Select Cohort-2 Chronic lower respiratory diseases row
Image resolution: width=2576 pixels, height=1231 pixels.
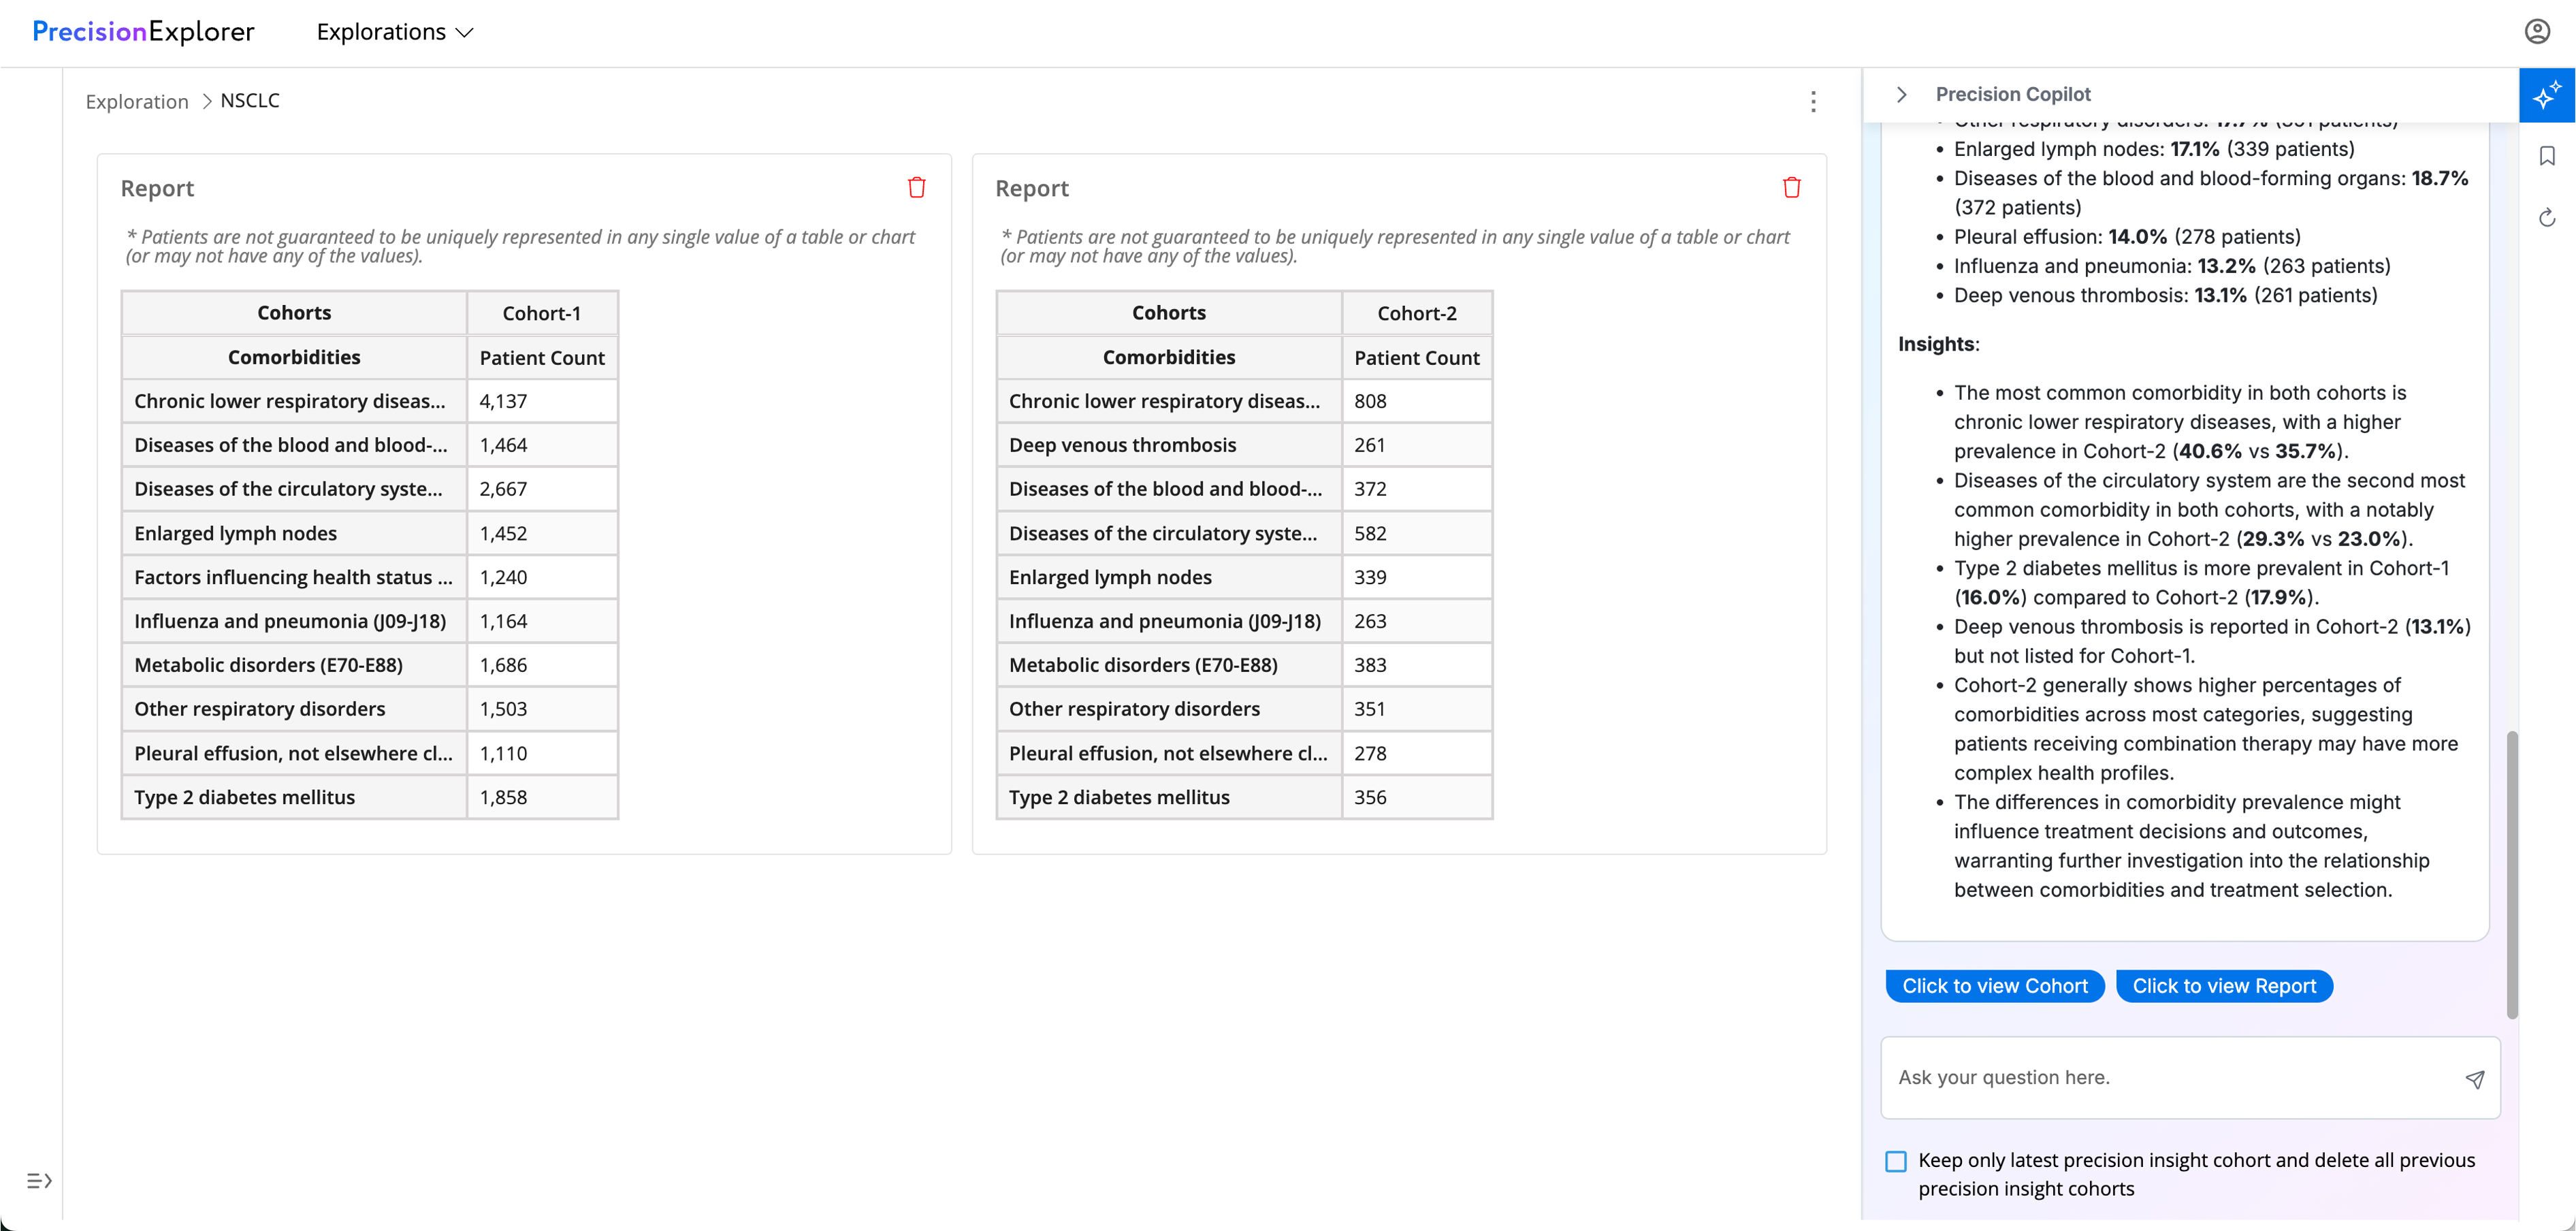(x=1244, y=401)
